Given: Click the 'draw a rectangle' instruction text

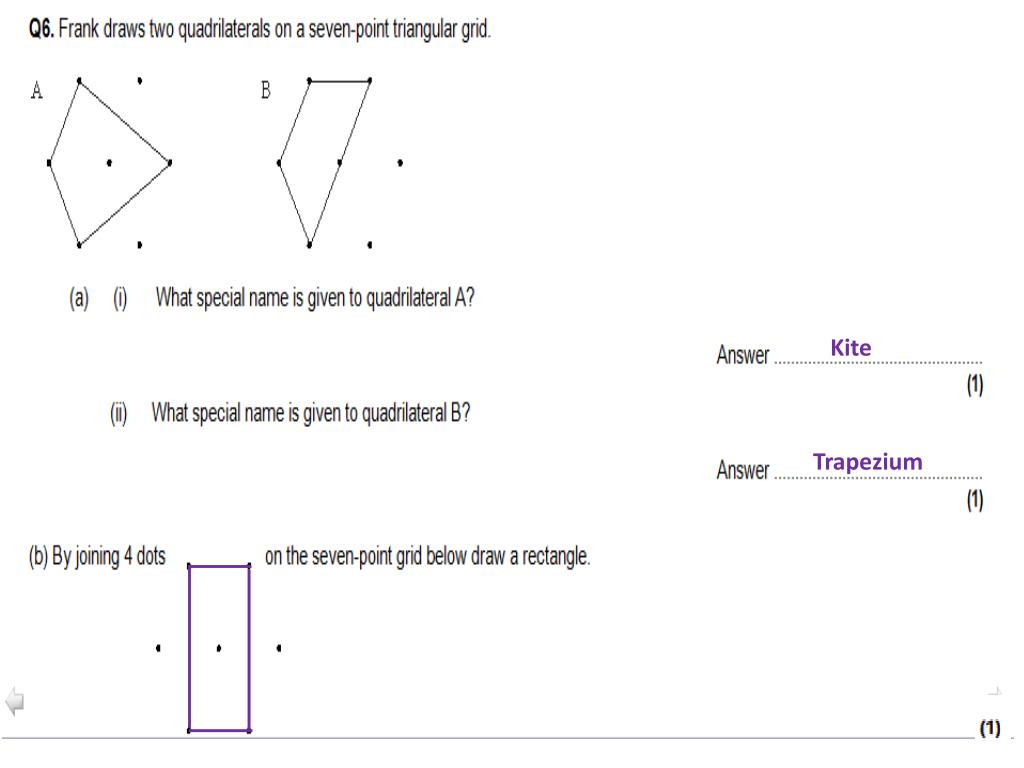Looking at the screenshot, I should pos(427,556).
